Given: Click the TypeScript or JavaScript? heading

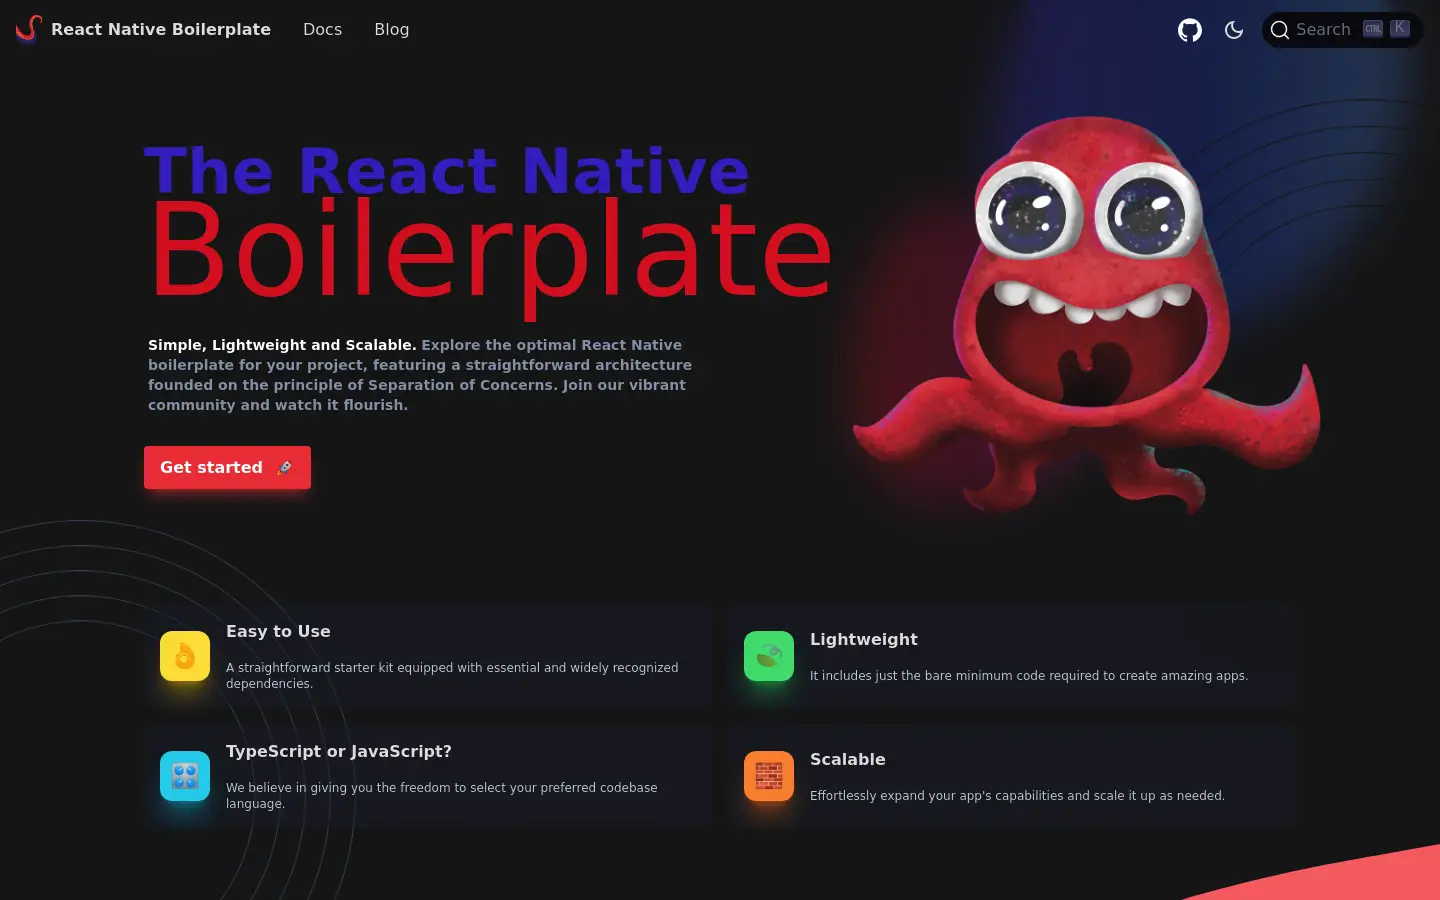Looking at the screenshot, I should pos(339,751).
